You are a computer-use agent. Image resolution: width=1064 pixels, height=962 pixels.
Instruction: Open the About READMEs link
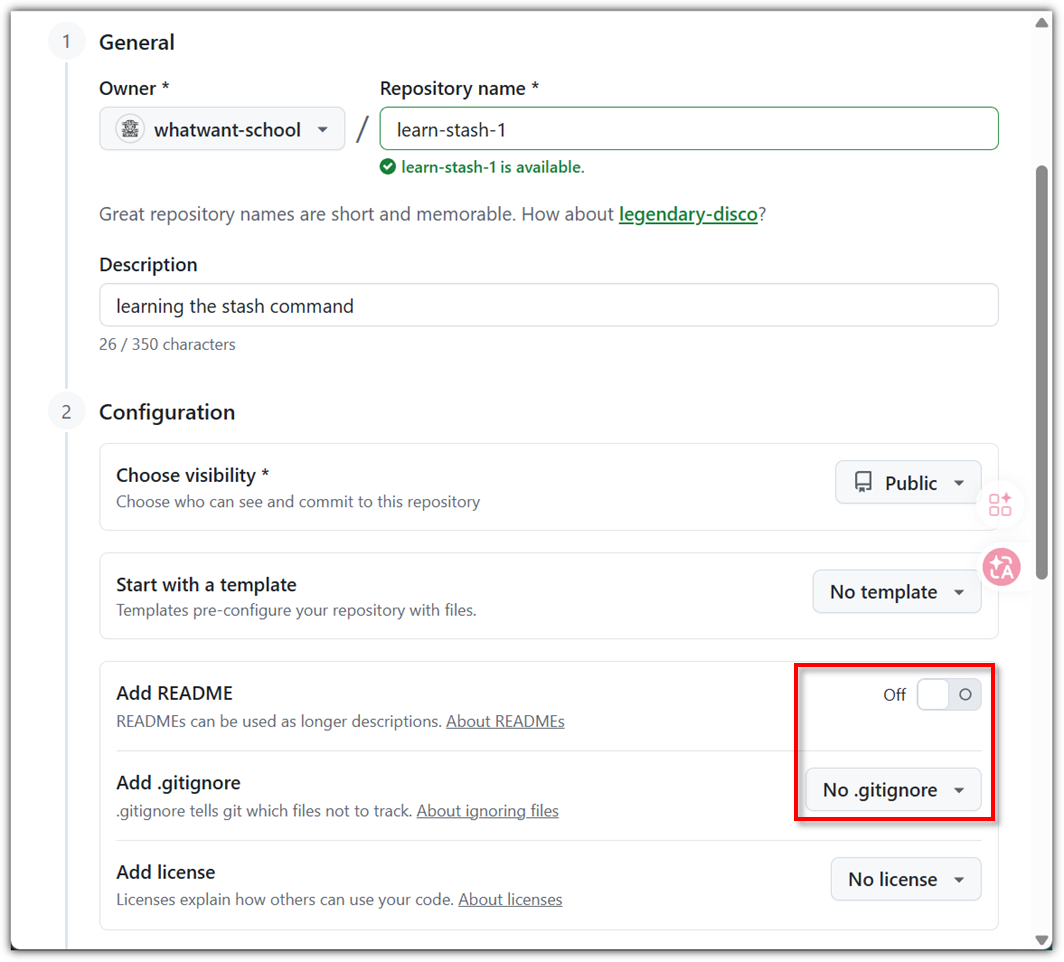[x=505, y=721]
